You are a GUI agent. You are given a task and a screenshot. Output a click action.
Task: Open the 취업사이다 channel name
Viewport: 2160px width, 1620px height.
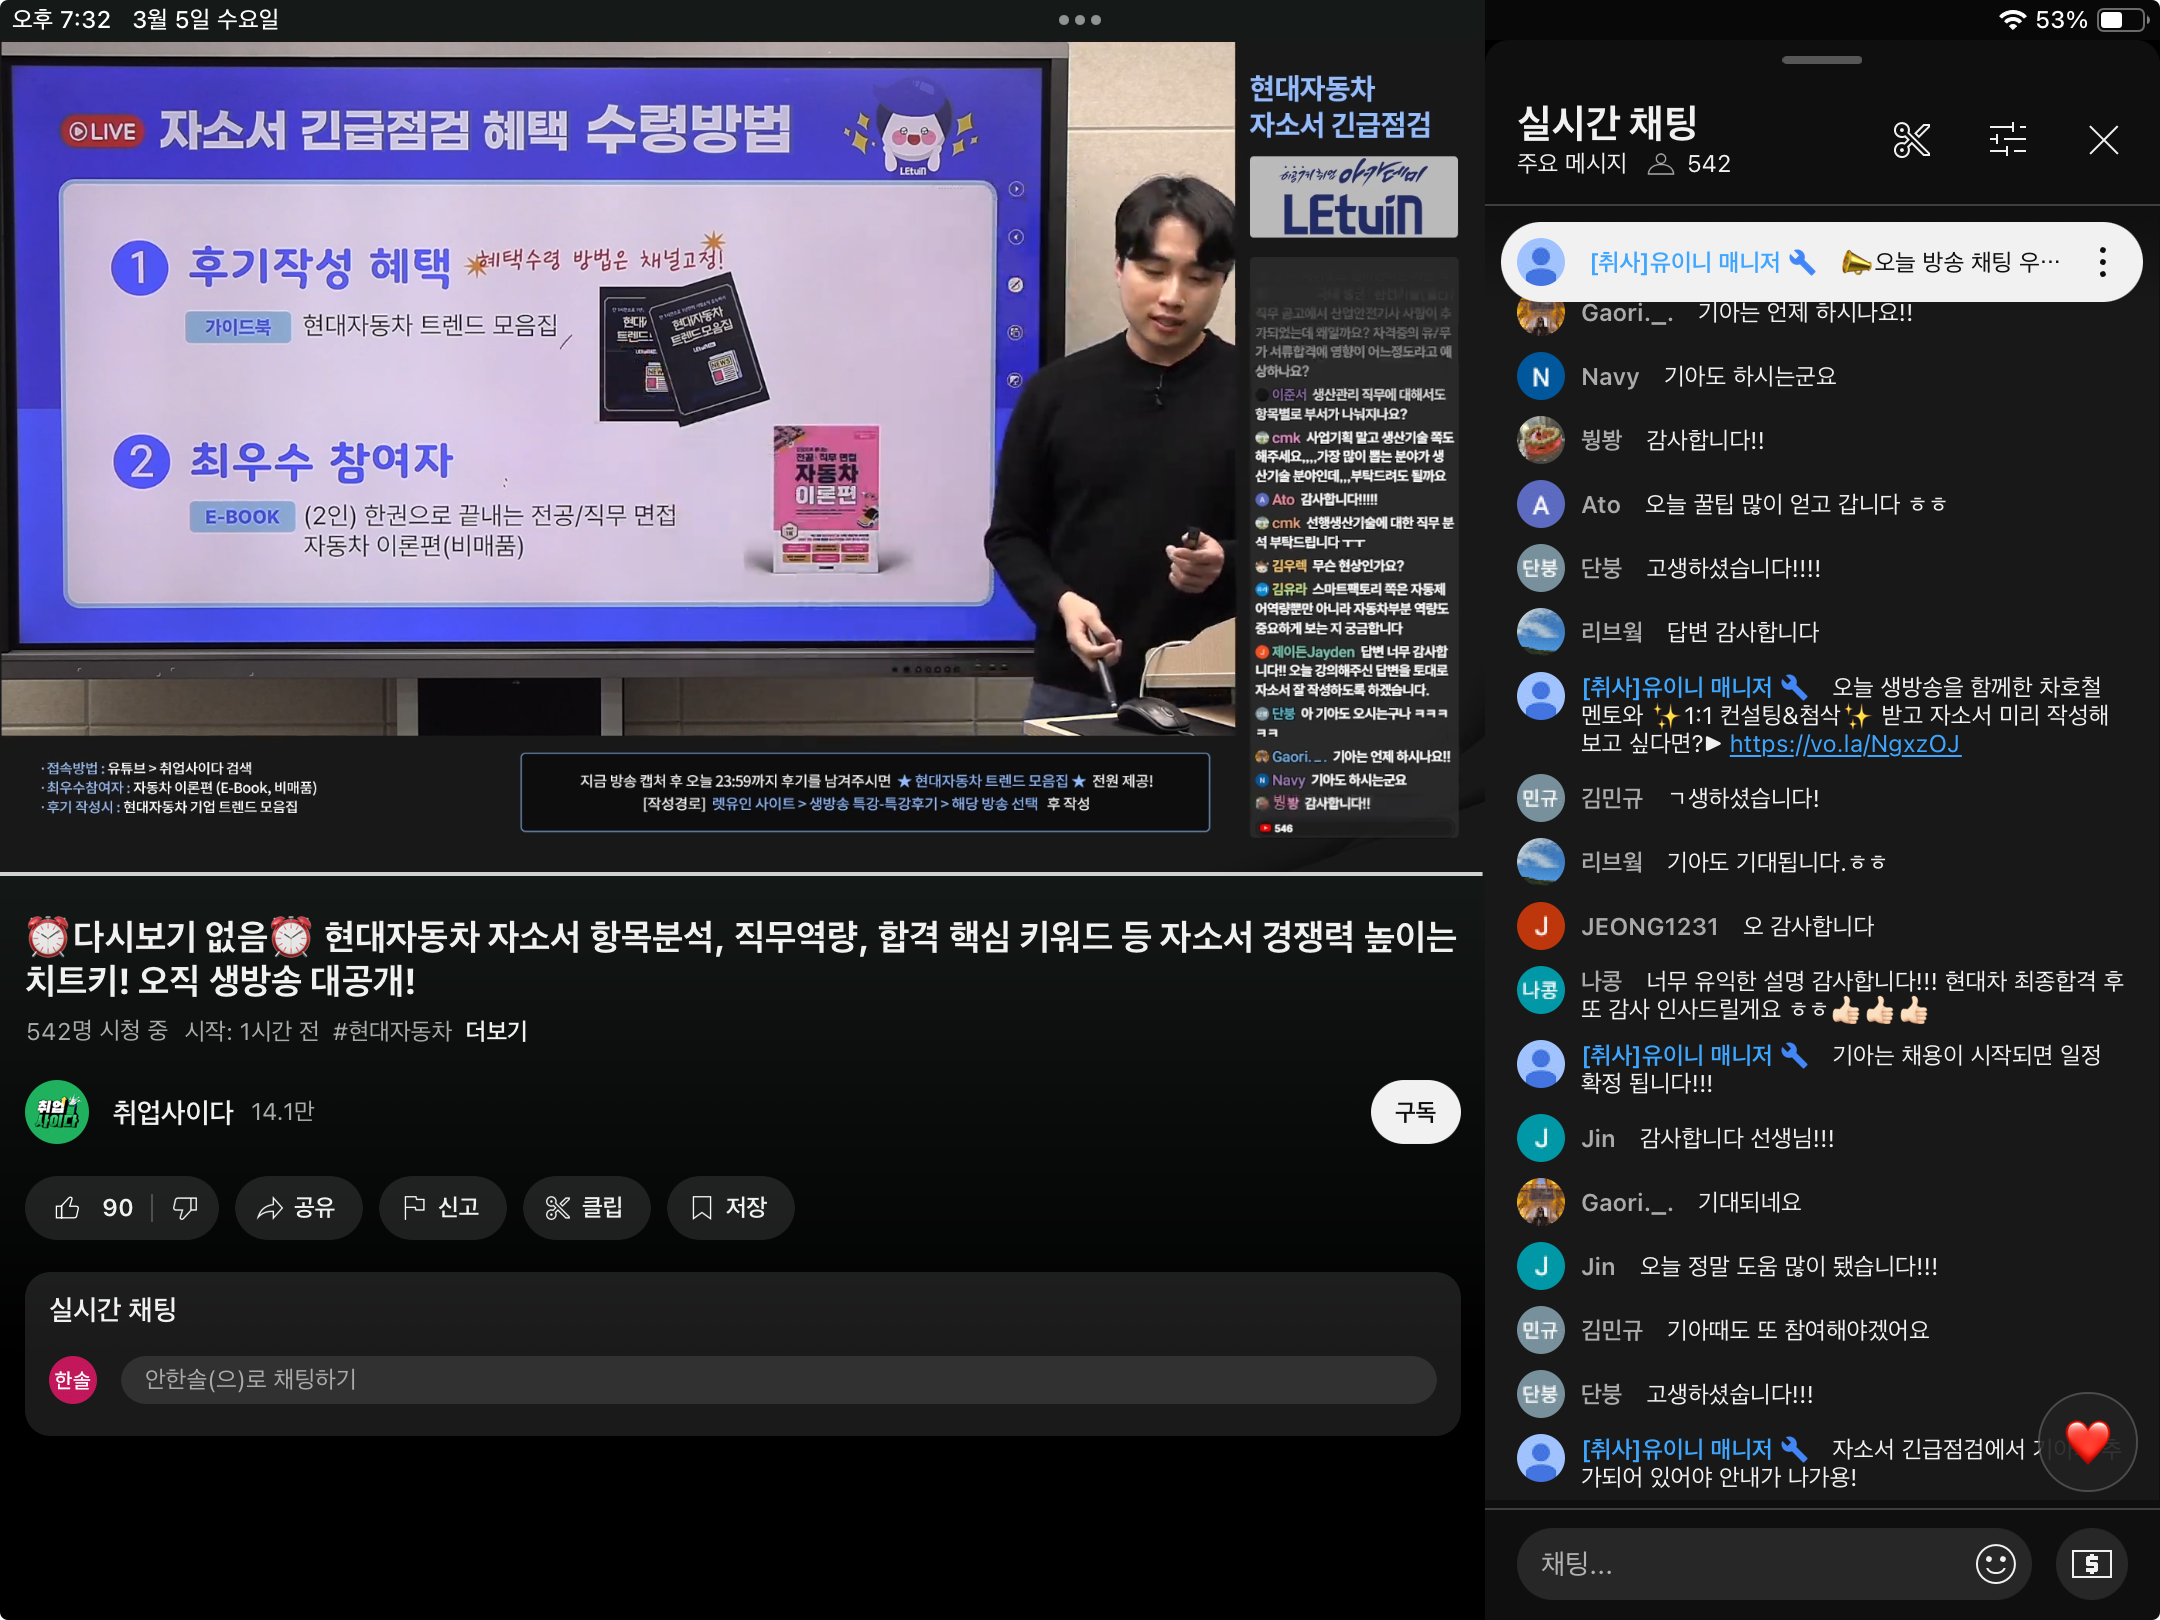pyautogui.click(x=173, y=1111)
